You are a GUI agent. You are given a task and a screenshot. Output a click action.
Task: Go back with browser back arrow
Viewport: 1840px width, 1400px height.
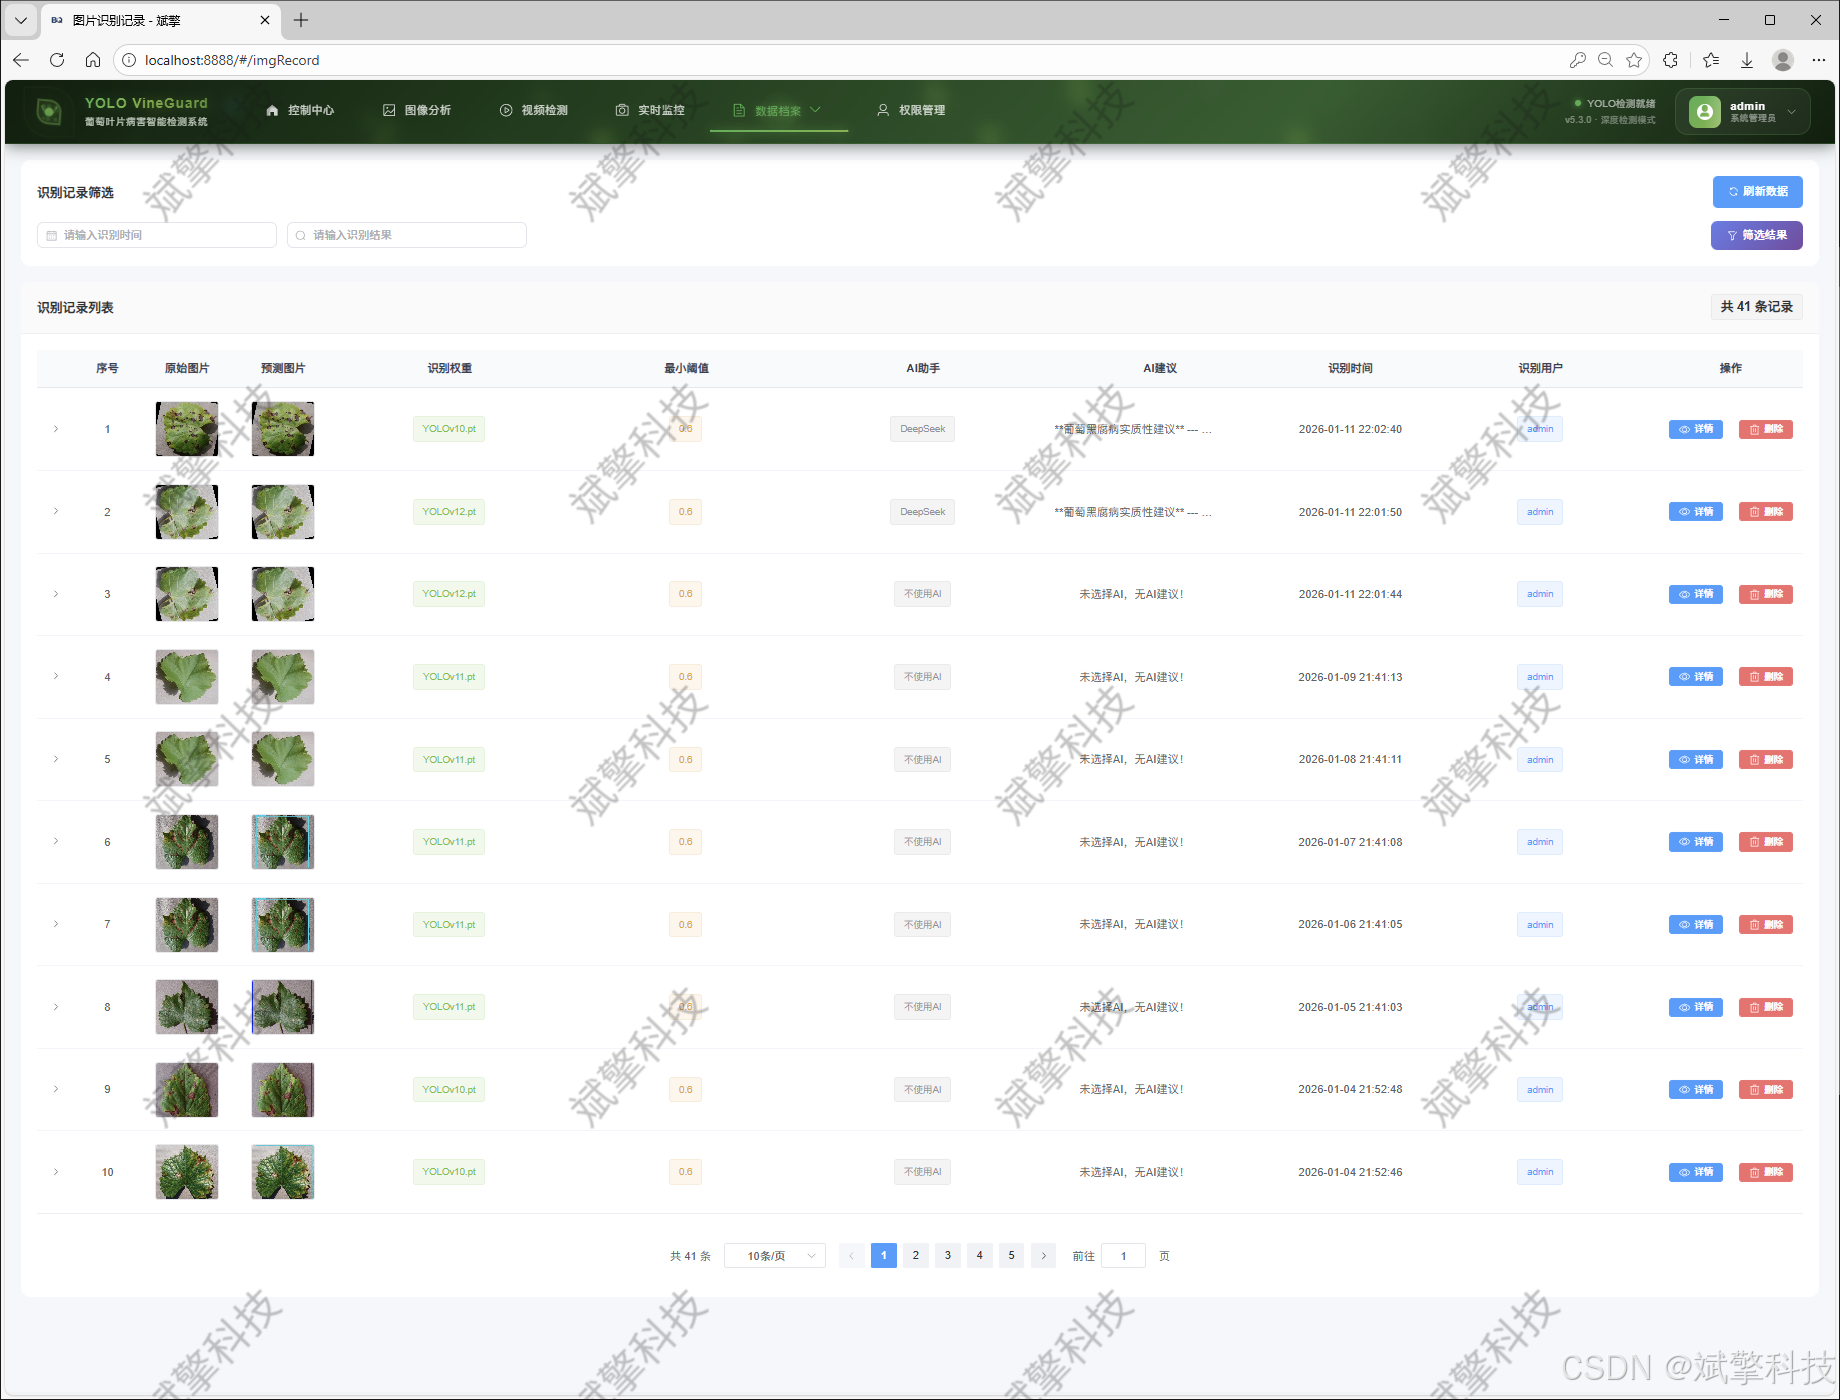(x=21, y=60)
